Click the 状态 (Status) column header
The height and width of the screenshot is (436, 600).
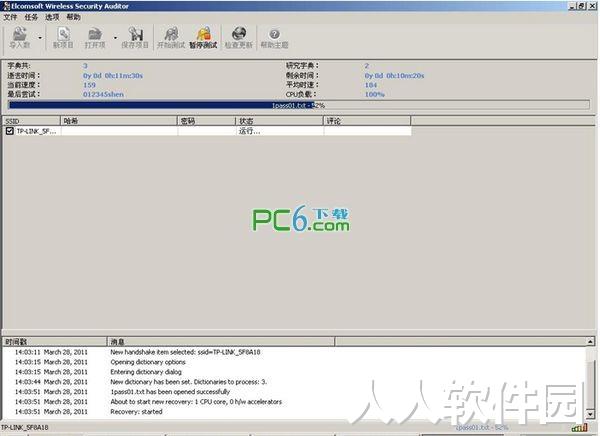(x=279, y=121)
